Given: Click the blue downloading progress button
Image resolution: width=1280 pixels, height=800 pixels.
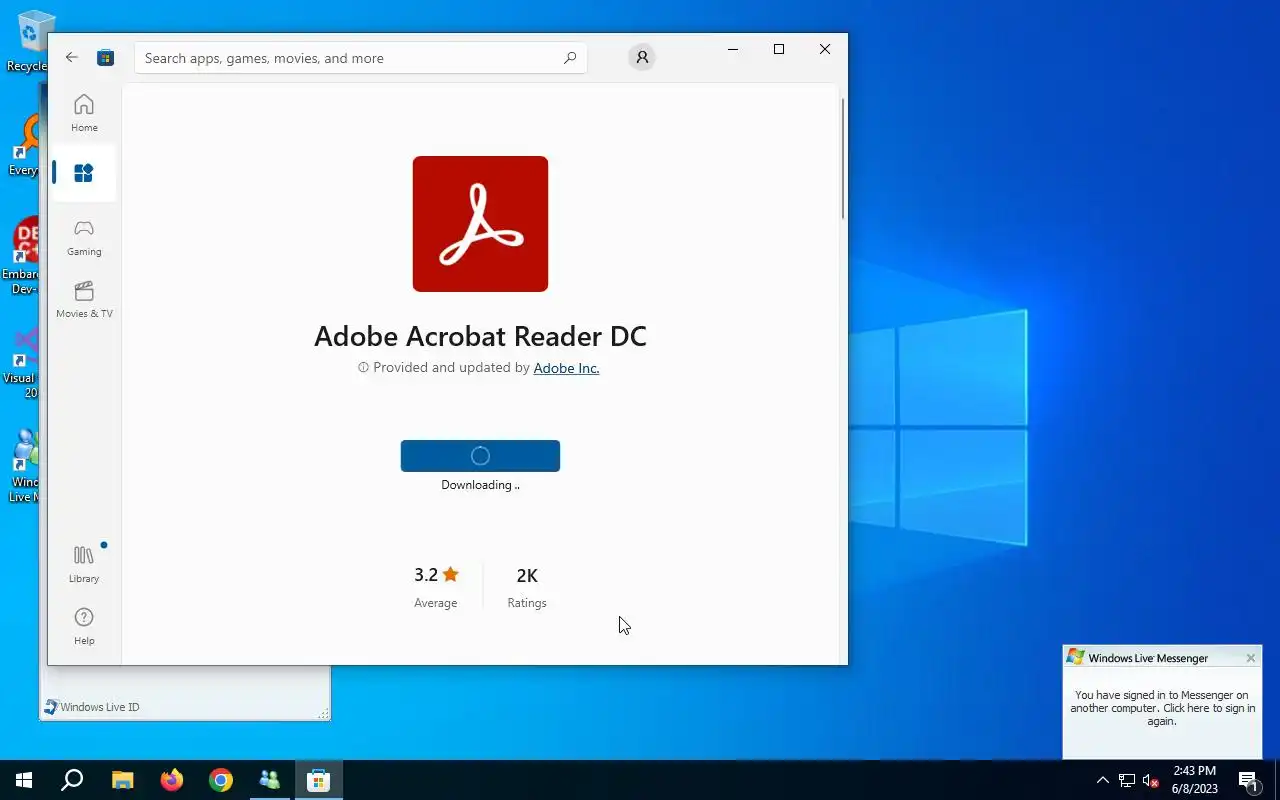Looking at the screenshot, I should (480, 456).
